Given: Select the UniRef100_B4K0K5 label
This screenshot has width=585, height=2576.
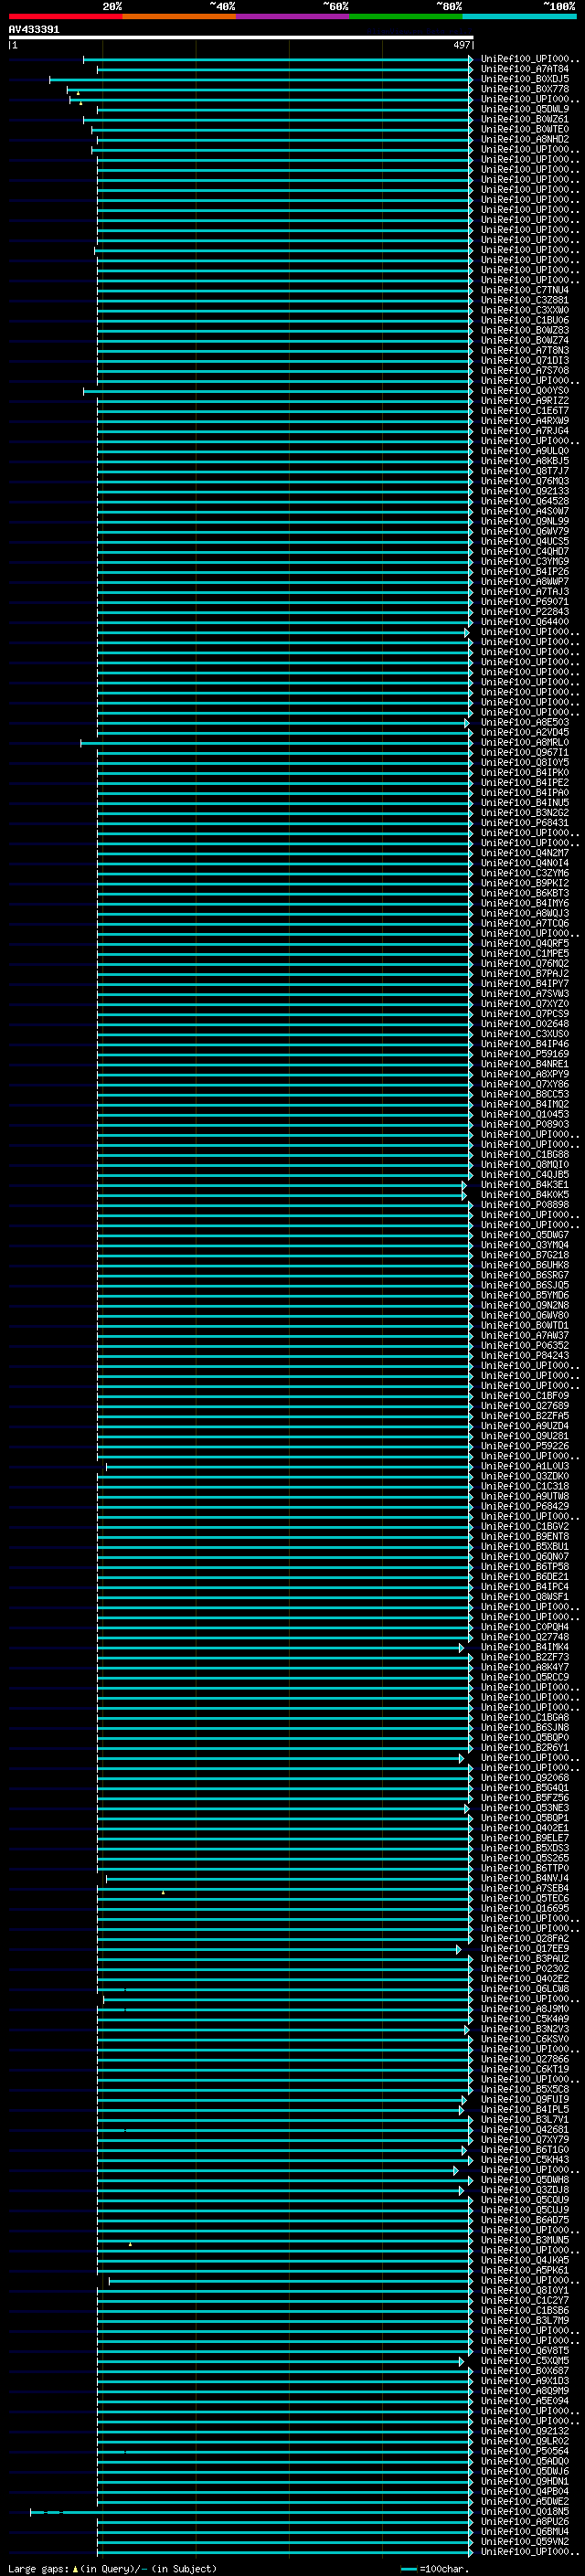Looking at the screenshot, I should pos(524,1195).
